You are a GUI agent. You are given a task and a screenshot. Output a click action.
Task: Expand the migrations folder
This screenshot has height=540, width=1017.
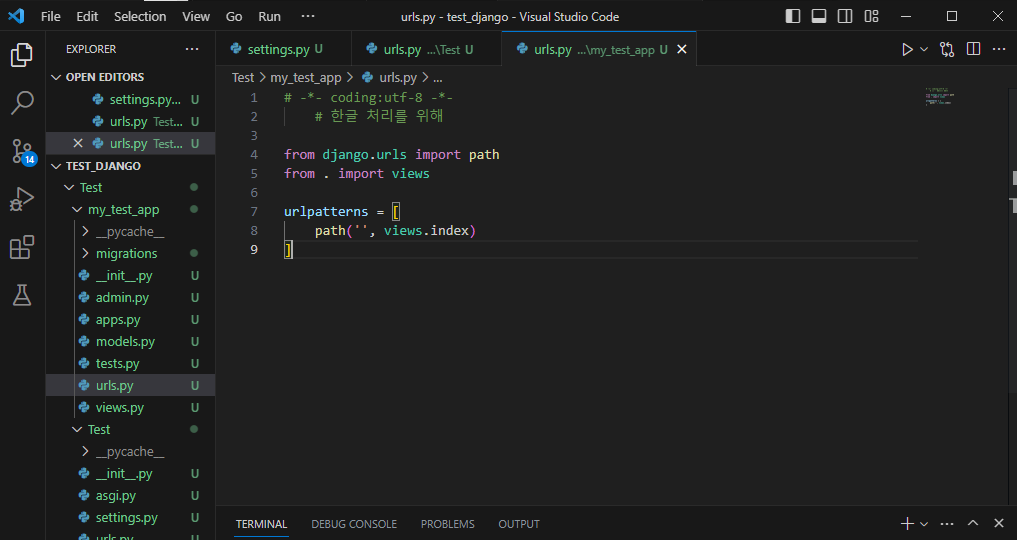(130, 253)
